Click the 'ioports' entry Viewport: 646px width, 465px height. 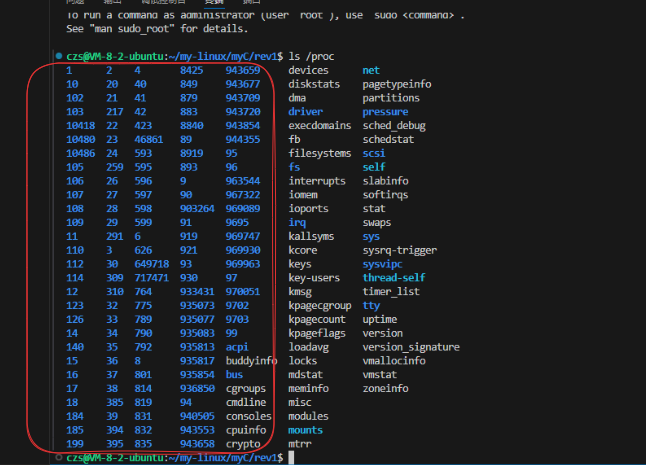(x=308, y=209)
